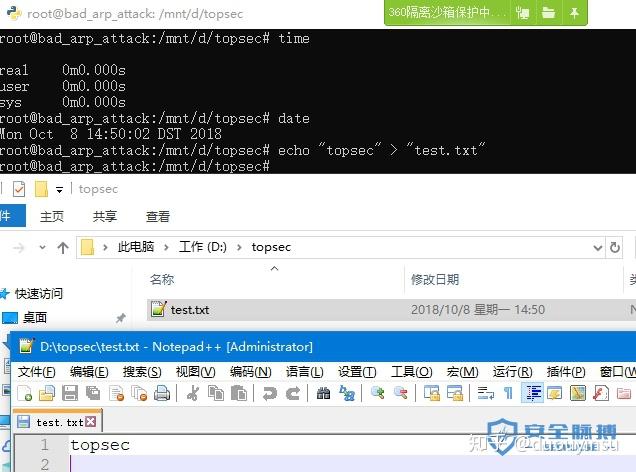Click the Find binoculars icon
This screenshot has width=636, height=472.
click(323, 393)
